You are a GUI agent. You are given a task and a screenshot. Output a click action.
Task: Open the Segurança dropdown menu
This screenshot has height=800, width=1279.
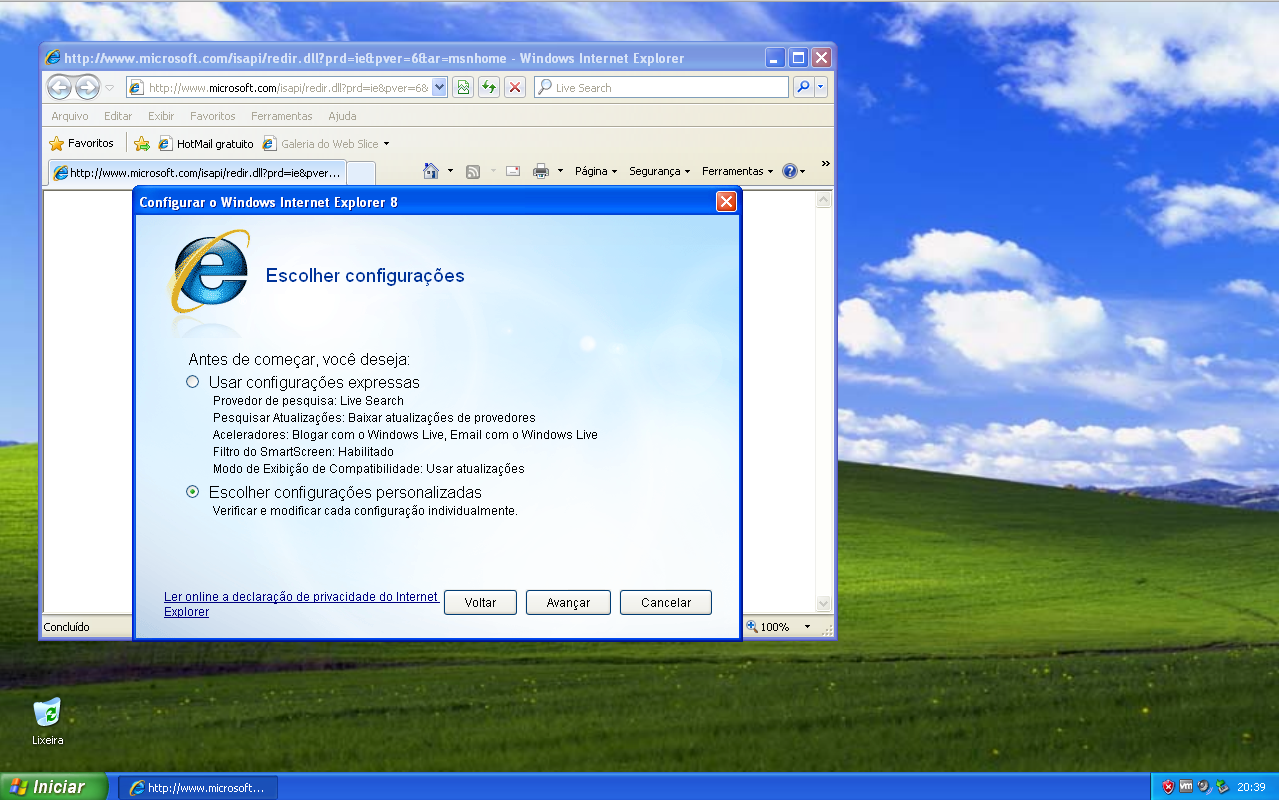coord(659,171)
